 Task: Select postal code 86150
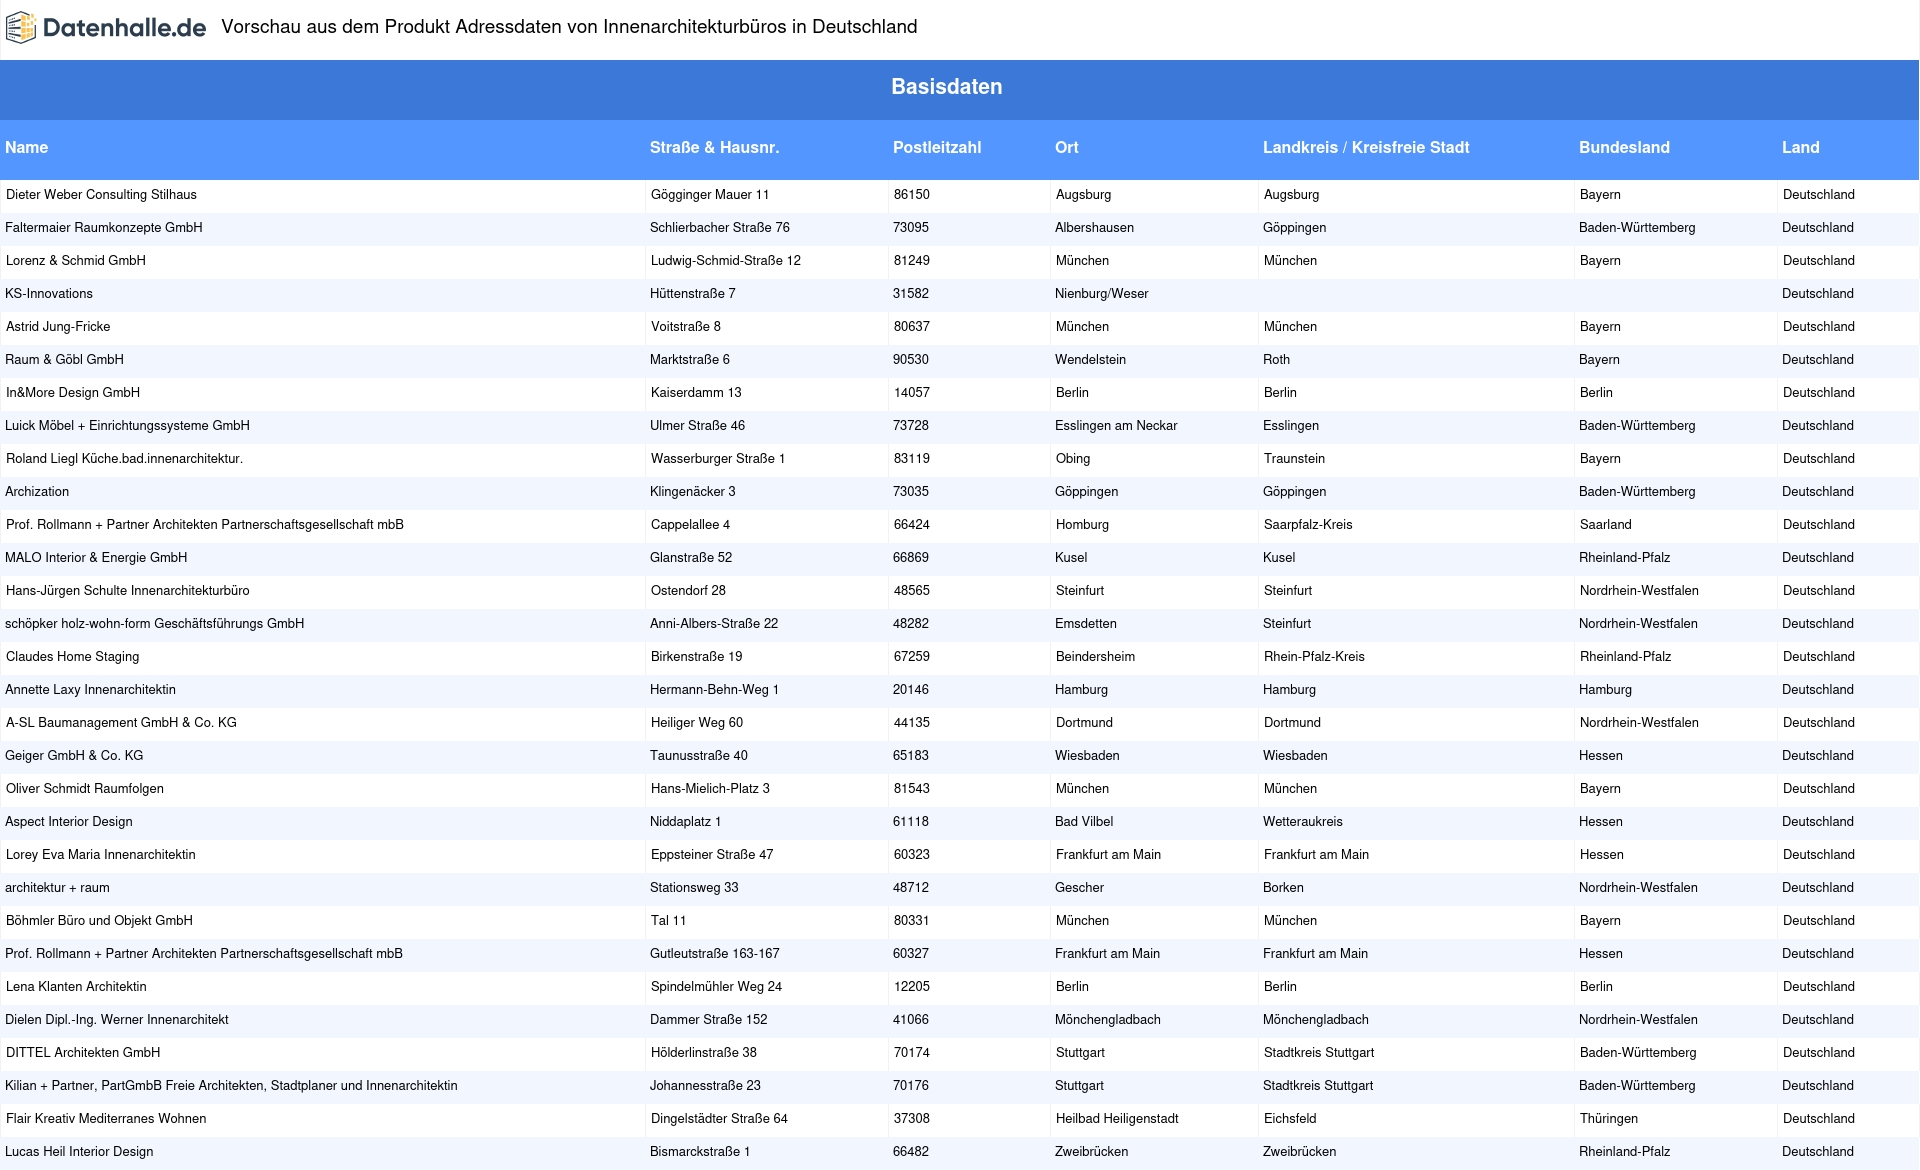pyautogui.click(x=912, y=195)
